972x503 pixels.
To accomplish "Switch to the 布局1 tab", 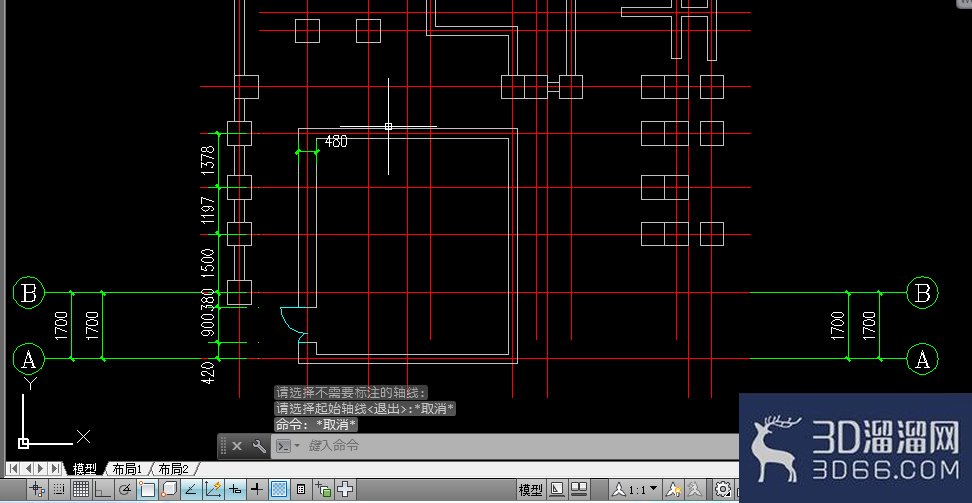I will pos(127,469).
